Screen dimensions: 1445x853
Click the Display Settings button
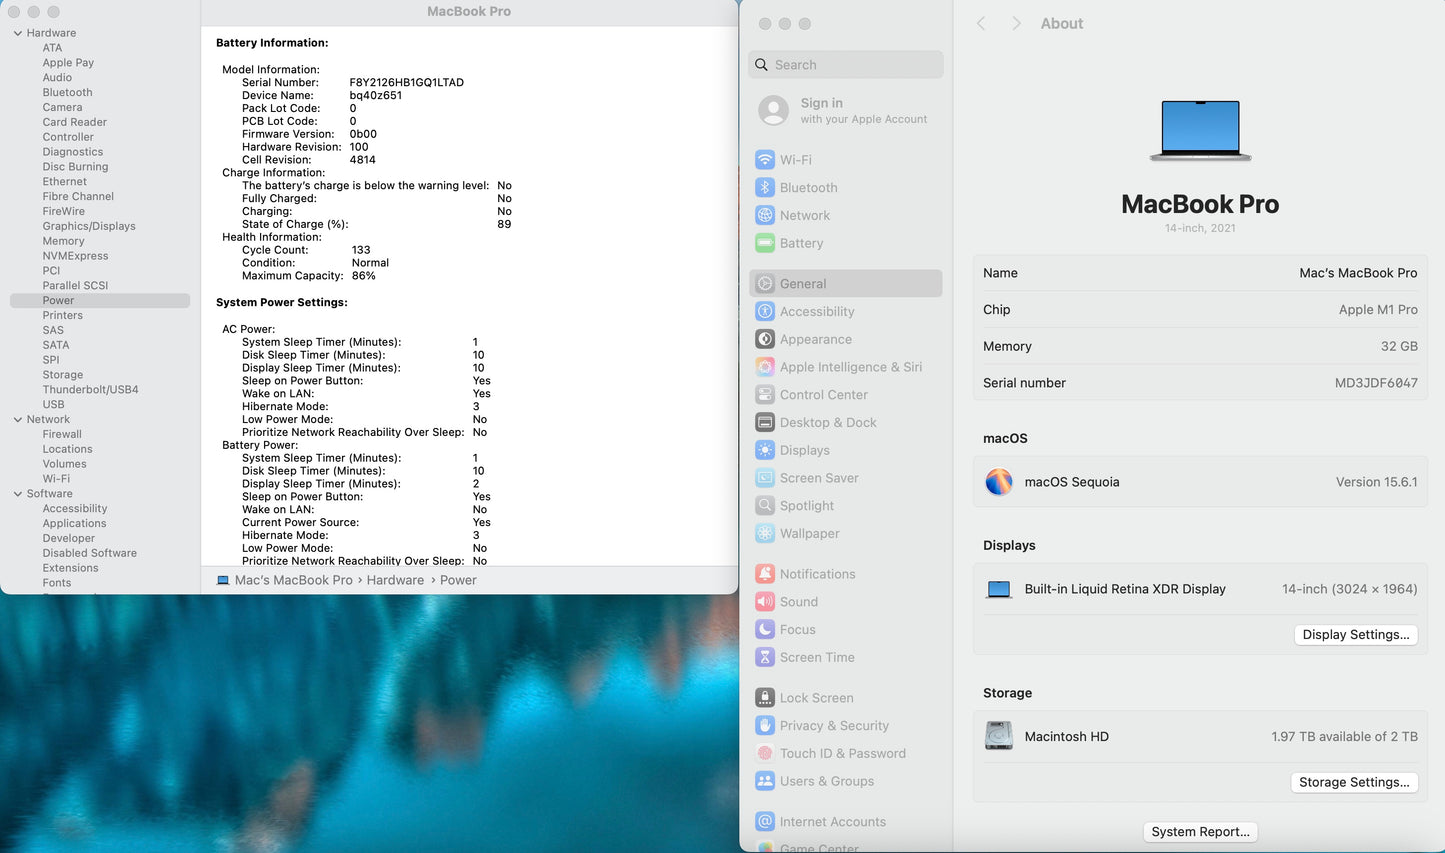(1355, 635)
